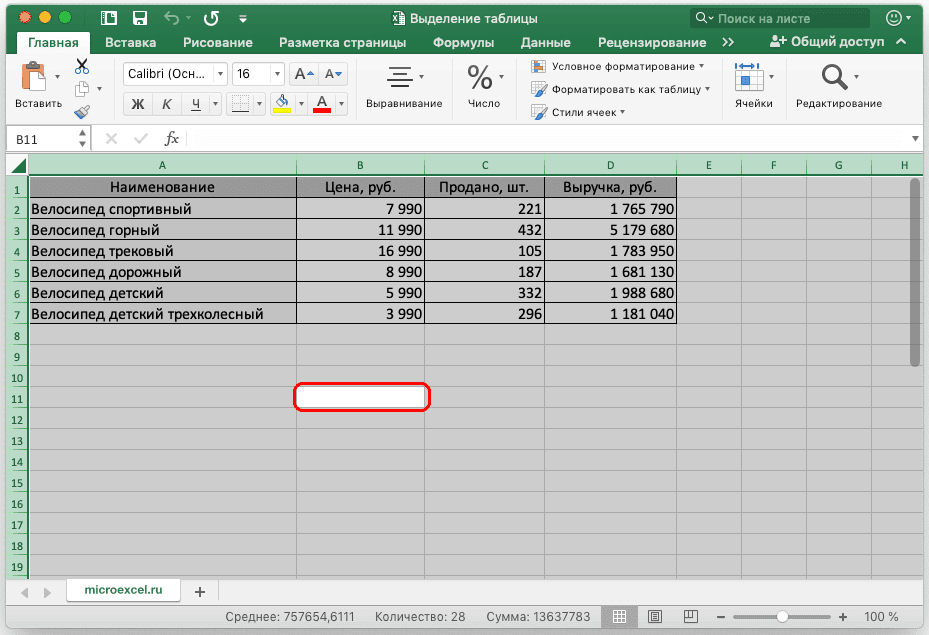Click the Paste clipboard icon
929x635 pixels.
[x=34, y=77]
